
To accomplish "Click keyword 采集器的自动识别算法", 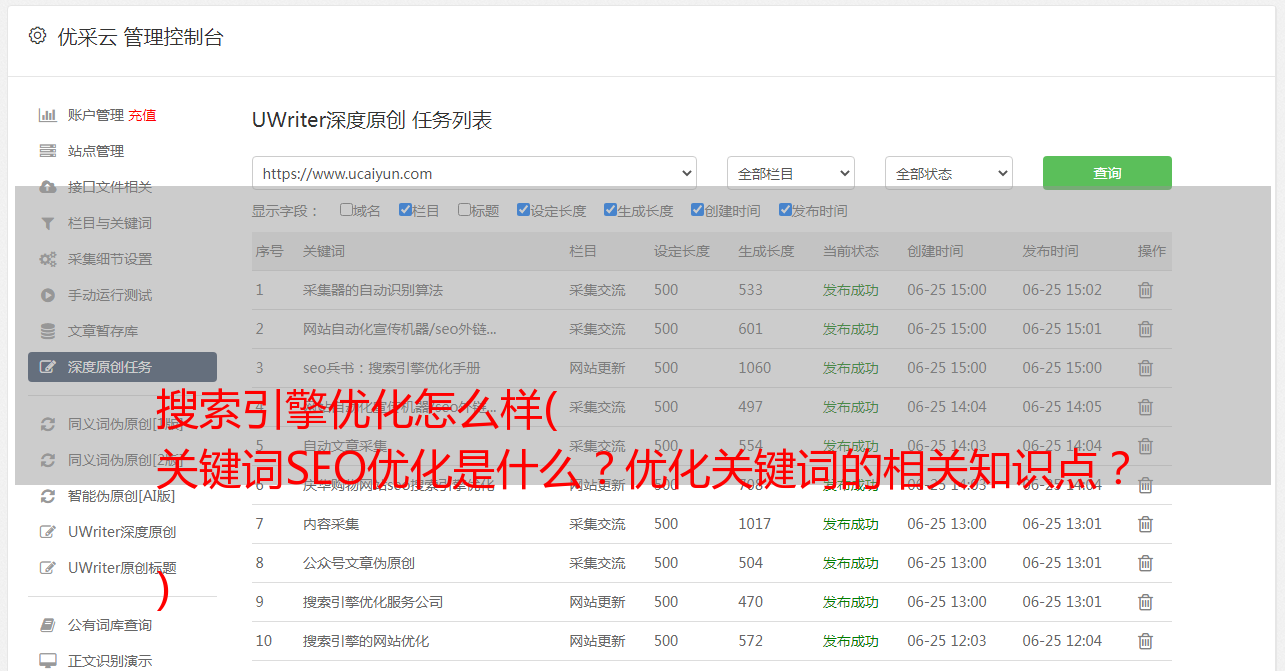I will tap(373, 290).
